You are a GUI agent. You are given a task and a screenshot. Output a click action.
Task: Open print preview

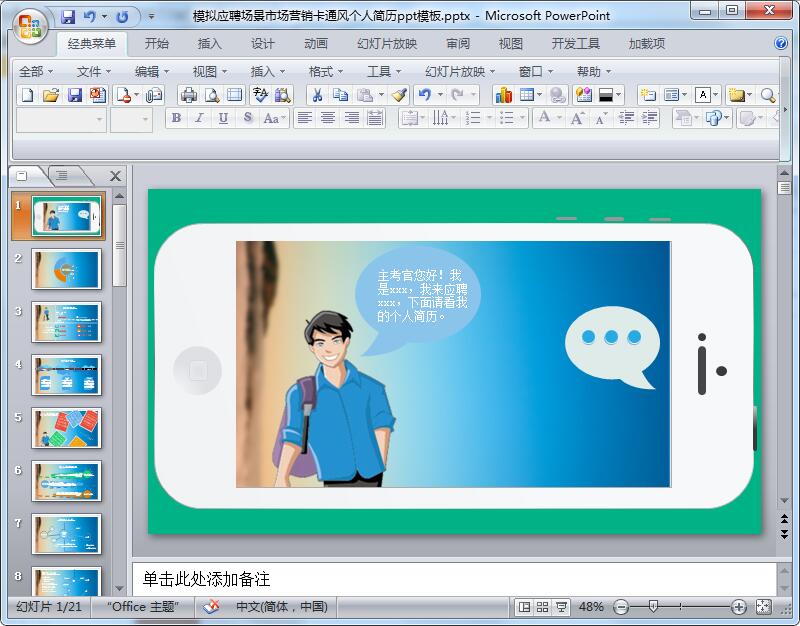click(212, 95)
